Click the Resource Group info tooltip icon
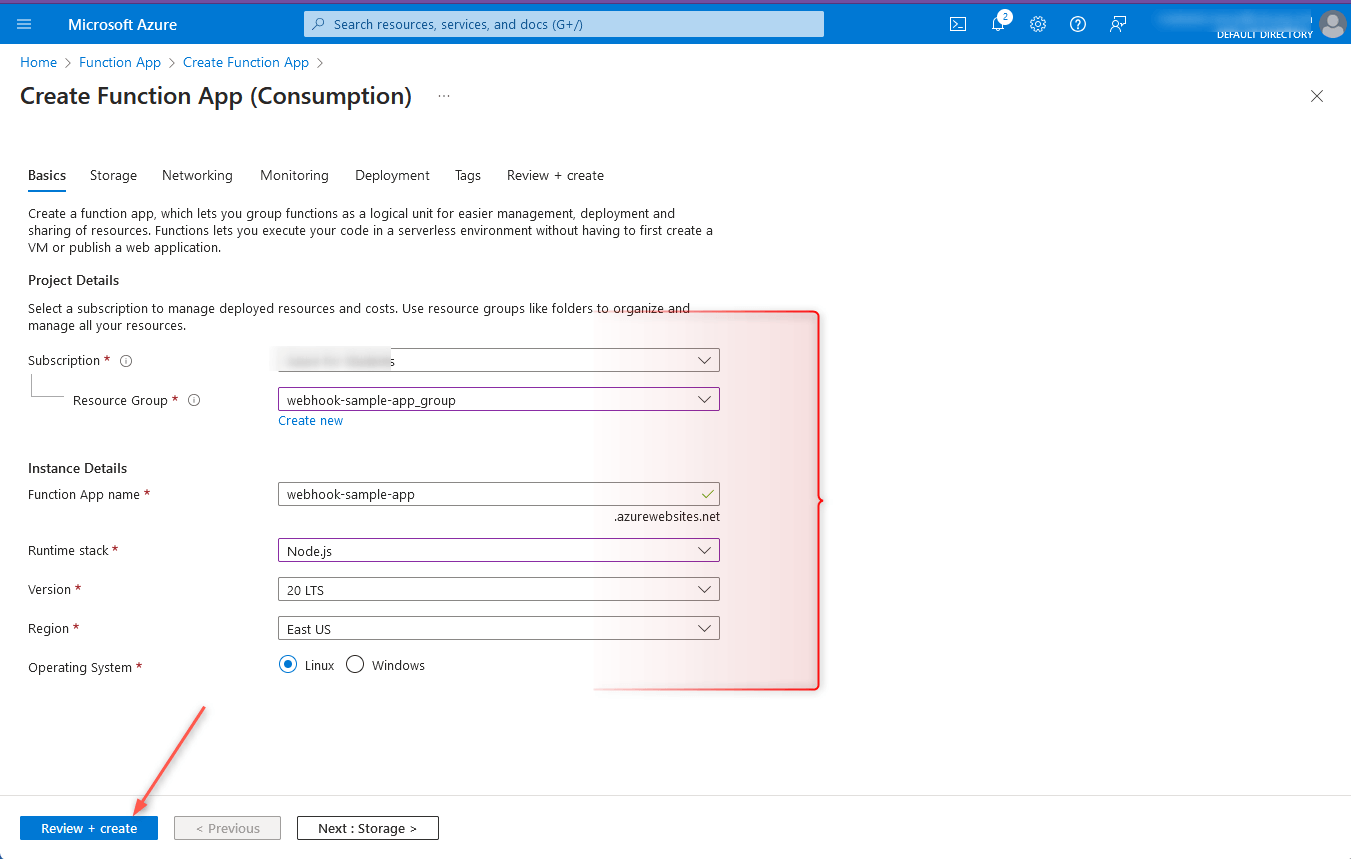Screen dimensions: 1351x859 tap(193, 399)
